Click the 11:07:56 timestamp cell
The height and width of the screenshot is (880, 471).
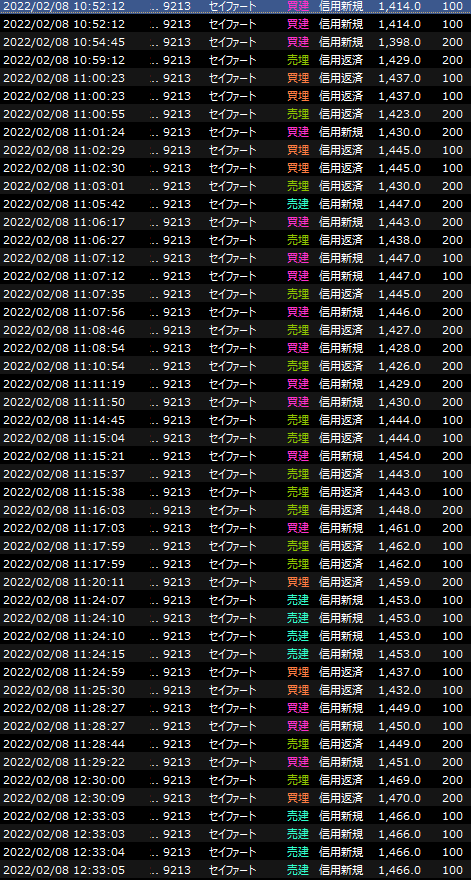(64, 311)
